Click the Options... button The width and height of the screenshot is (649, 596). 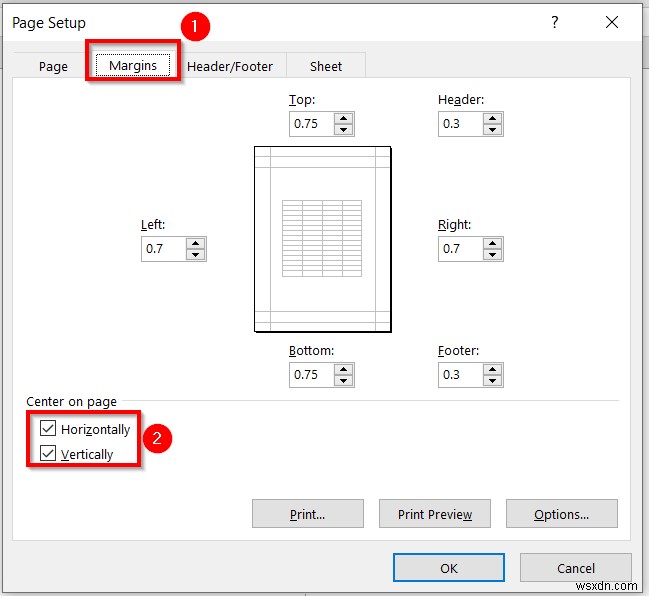(x=562, y=514)
